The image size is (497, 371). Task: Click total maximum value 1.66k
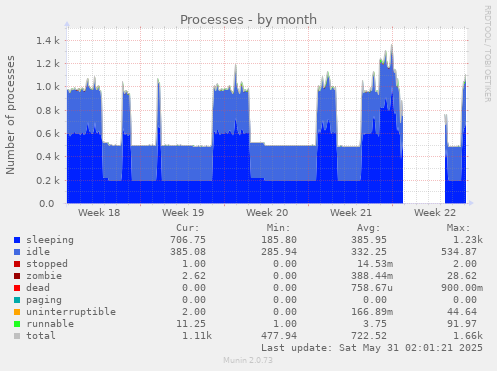(468, 336)
